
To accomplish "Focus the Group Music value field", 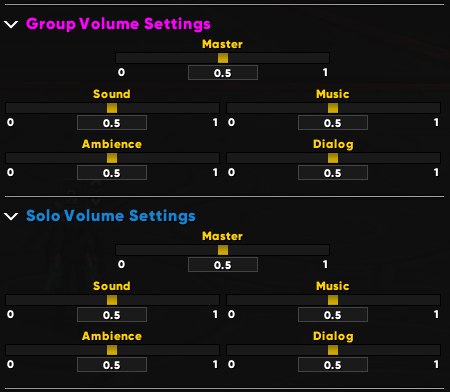I will tap(333, 123).
